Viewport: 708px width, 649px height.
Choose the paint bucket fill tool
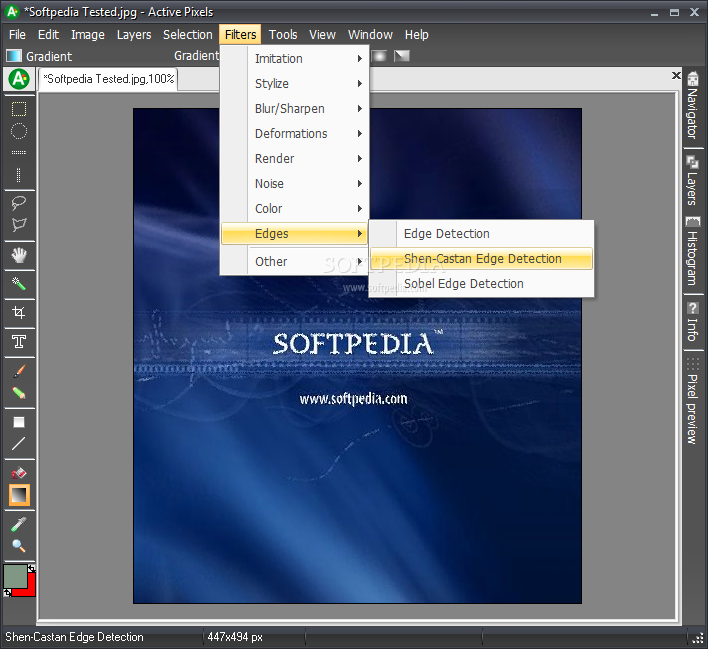click(x=19, y=473)
